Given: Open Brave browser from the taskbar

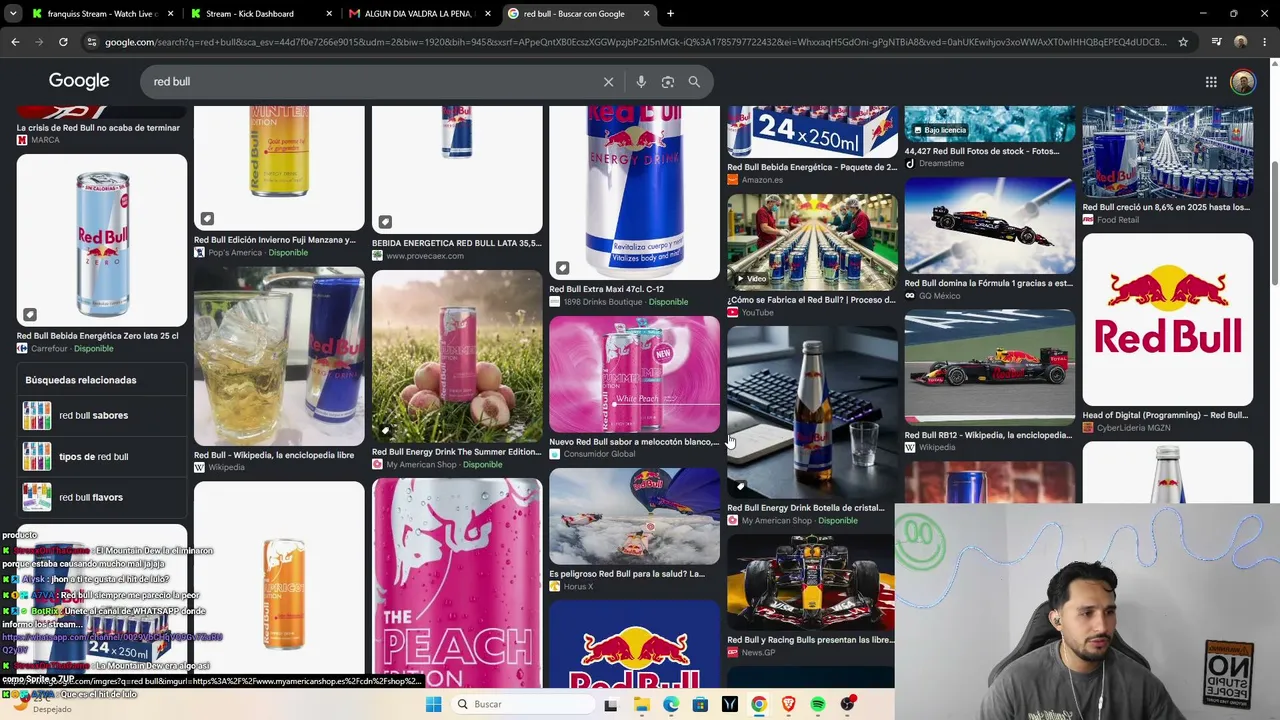Looking at the screenshot, I should [788, 704].
